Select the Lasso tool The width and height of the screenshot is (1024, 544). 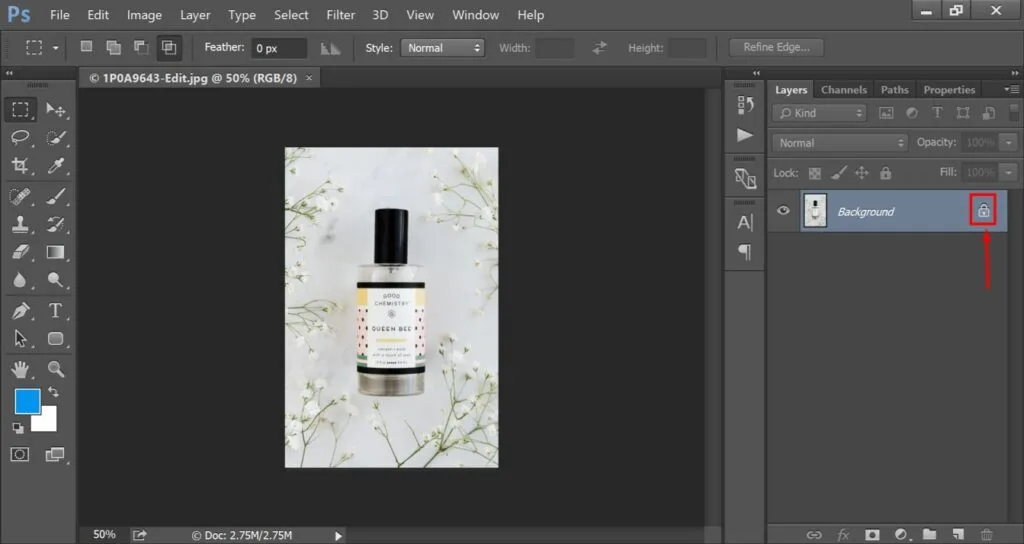click(21, 138)
